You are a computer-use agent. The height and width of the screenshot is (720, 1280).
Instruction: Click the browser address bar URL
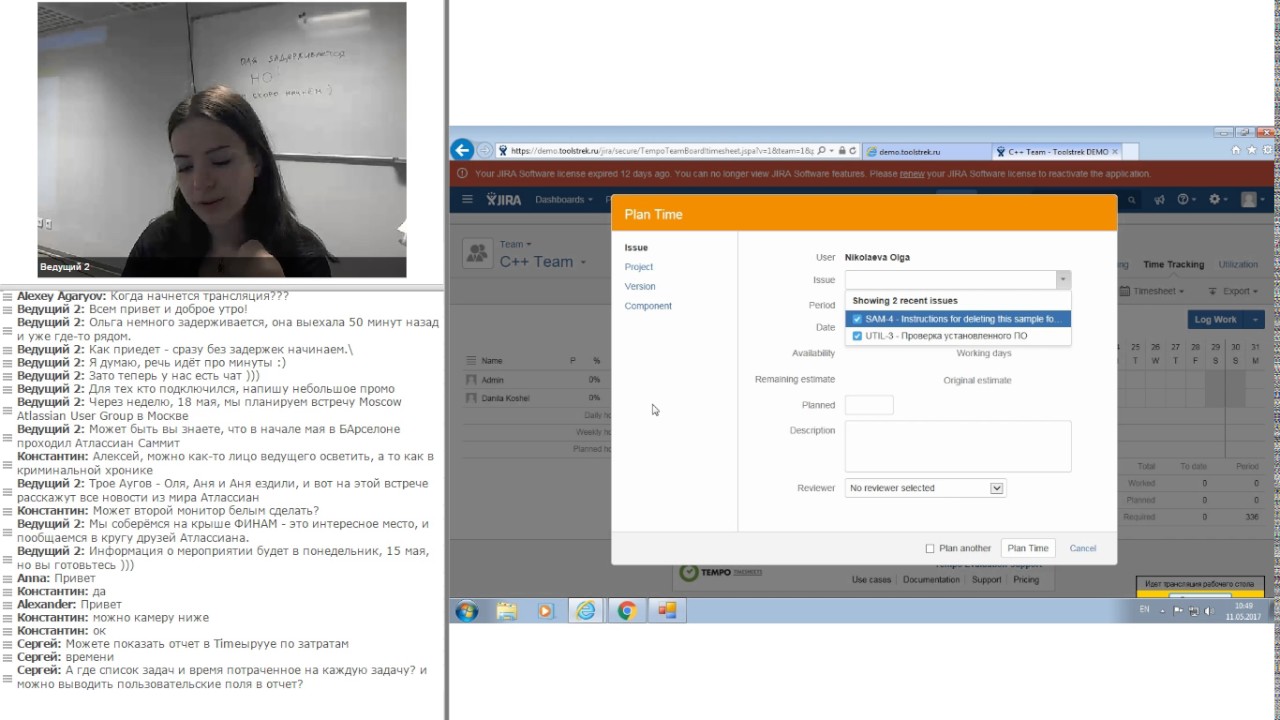[x=660, y=152]
